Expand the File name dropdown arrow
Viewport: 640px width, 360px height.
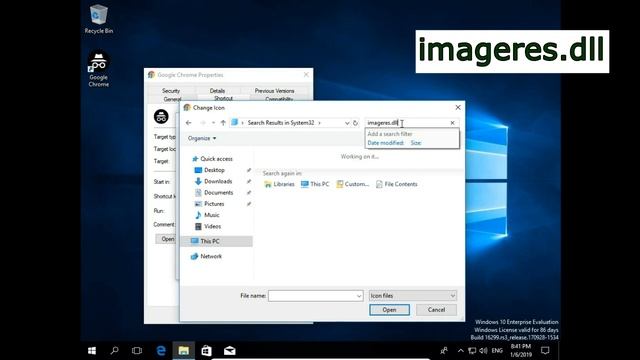coord(359,296)
